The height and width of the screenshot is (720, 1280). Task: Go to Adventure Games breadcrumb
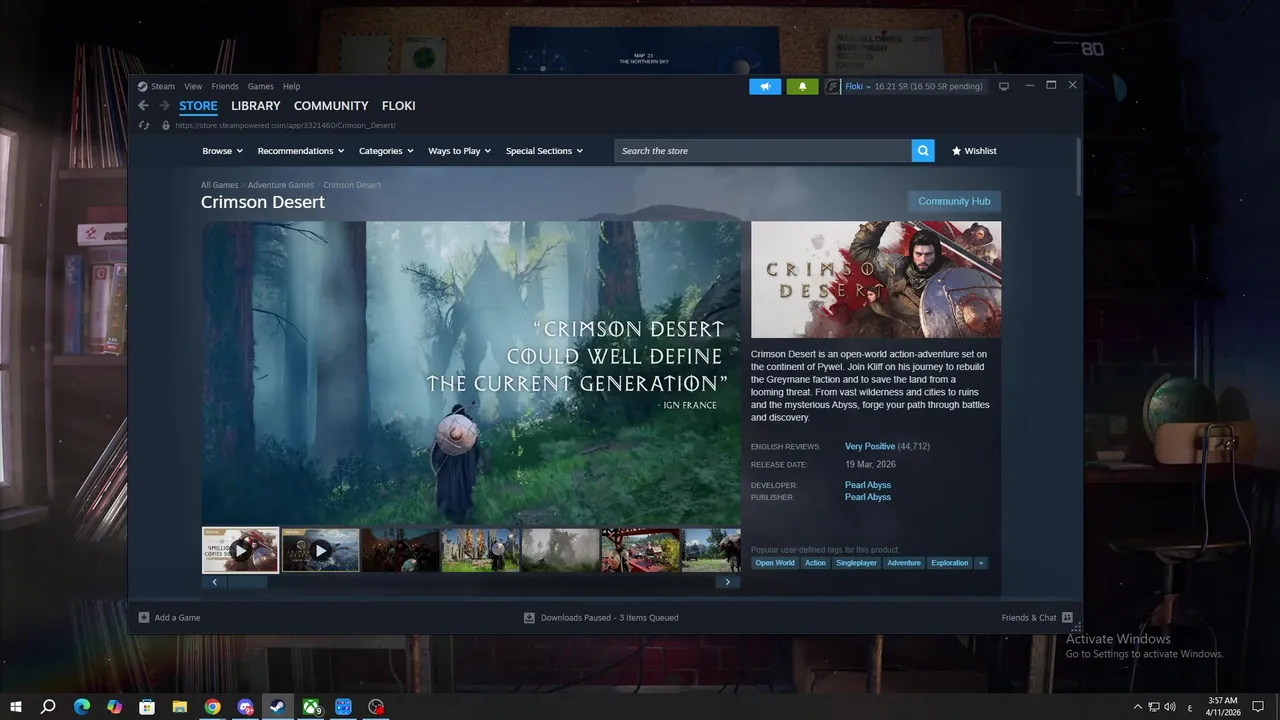tap(281, 185)
